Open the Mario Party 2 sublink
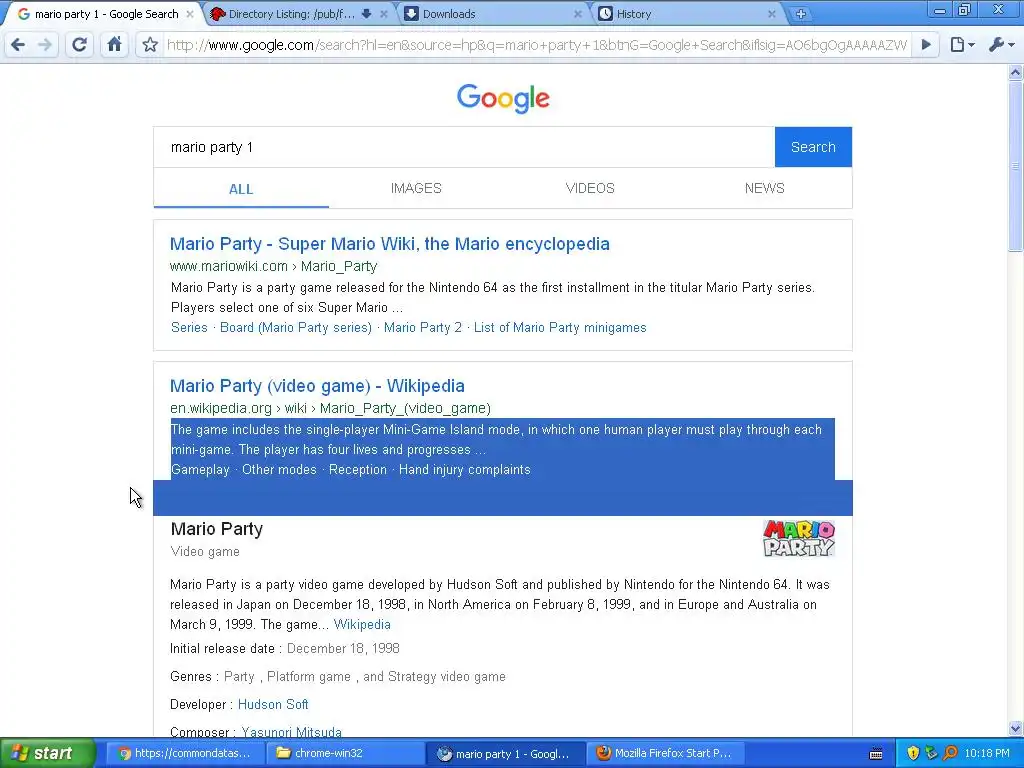 tap(423, 327)
